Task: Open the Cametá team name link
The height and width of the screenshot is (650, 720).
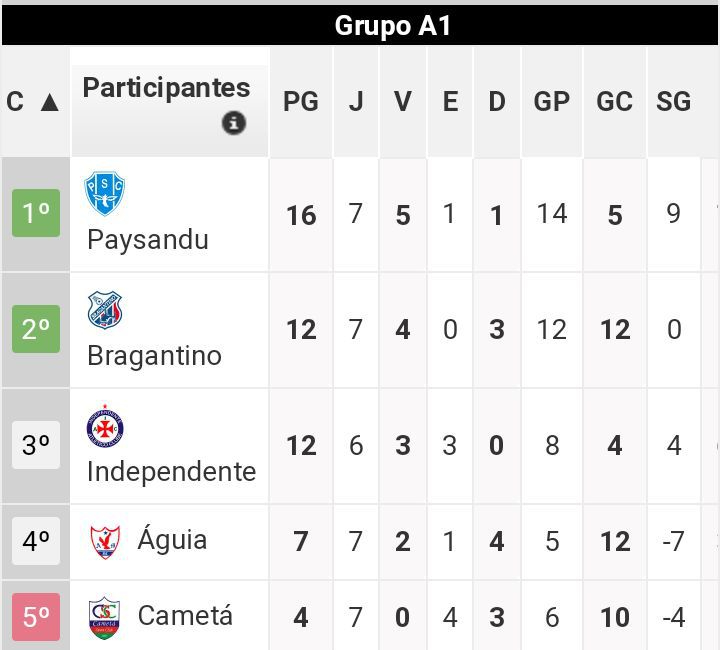Action: tap(185, 616)
